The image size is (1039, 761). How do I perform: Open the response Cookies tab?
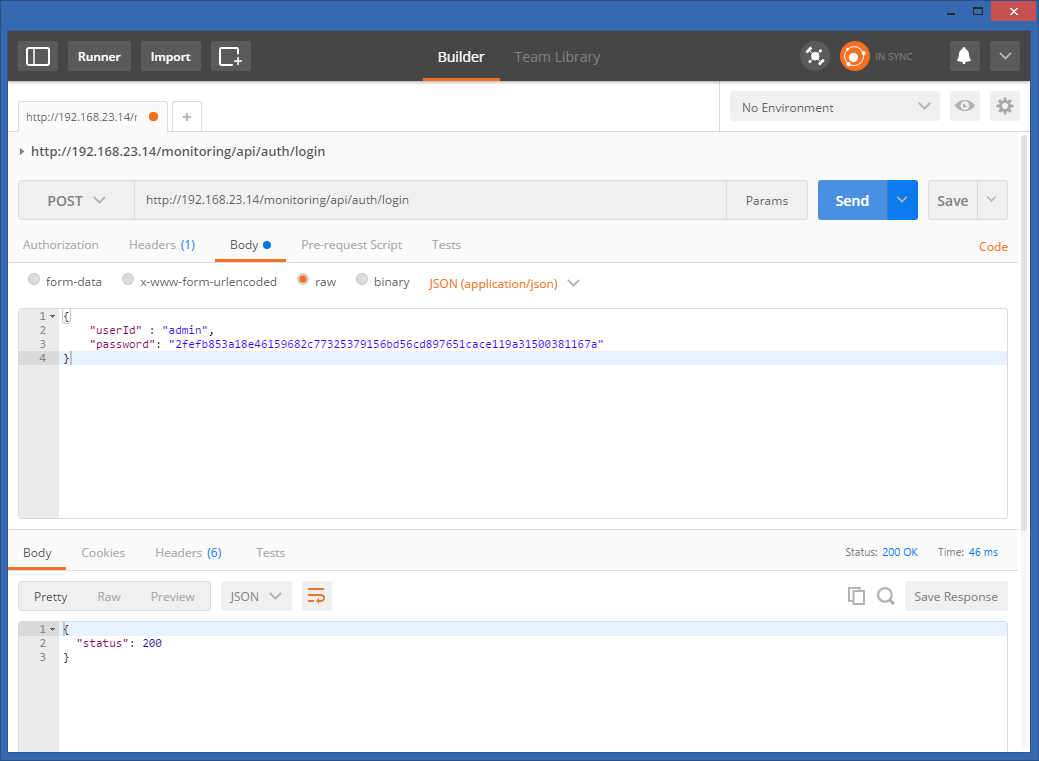[x=103, y=553]
